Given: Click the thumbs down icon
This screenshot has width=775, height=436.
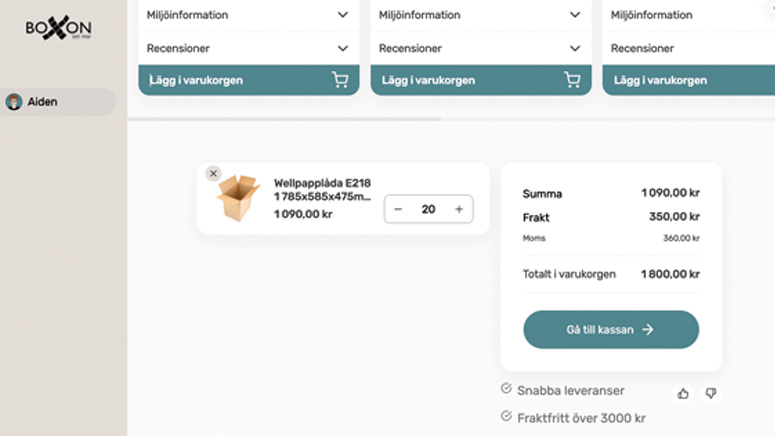Looking at the screenshot, I should [x=711, y=393].
